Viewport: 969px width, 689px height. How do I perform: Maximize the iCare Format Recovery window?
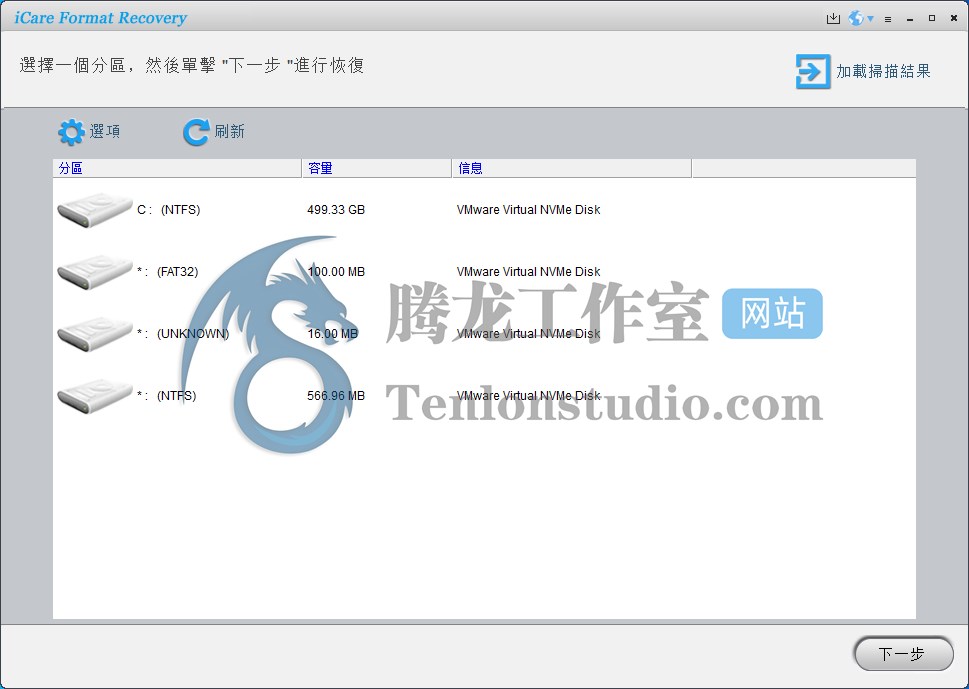click(932, 19)
